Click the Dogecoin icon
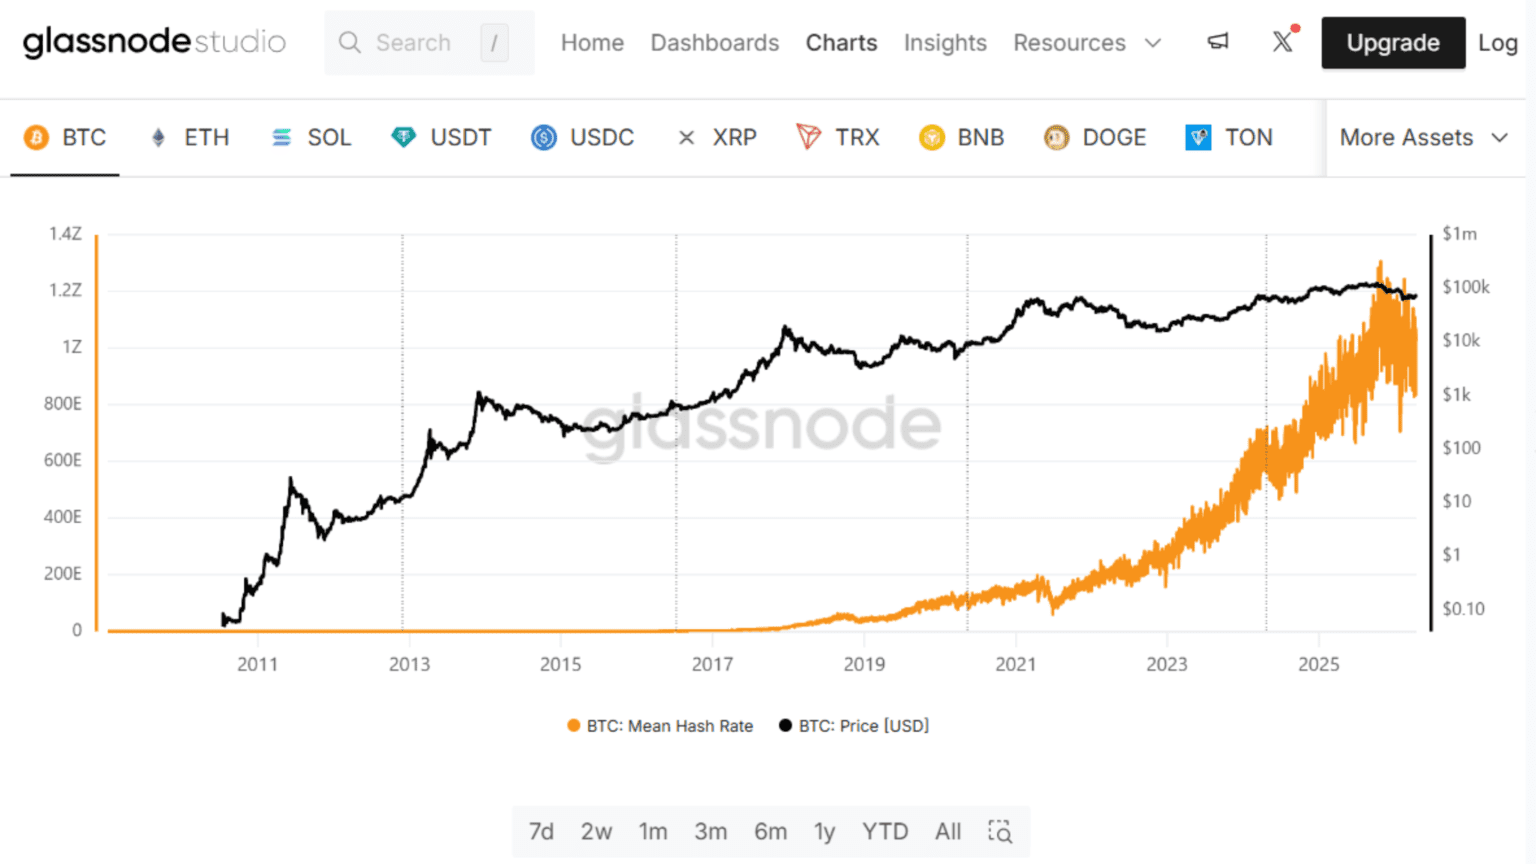1536x864 pixels. 1056,137
